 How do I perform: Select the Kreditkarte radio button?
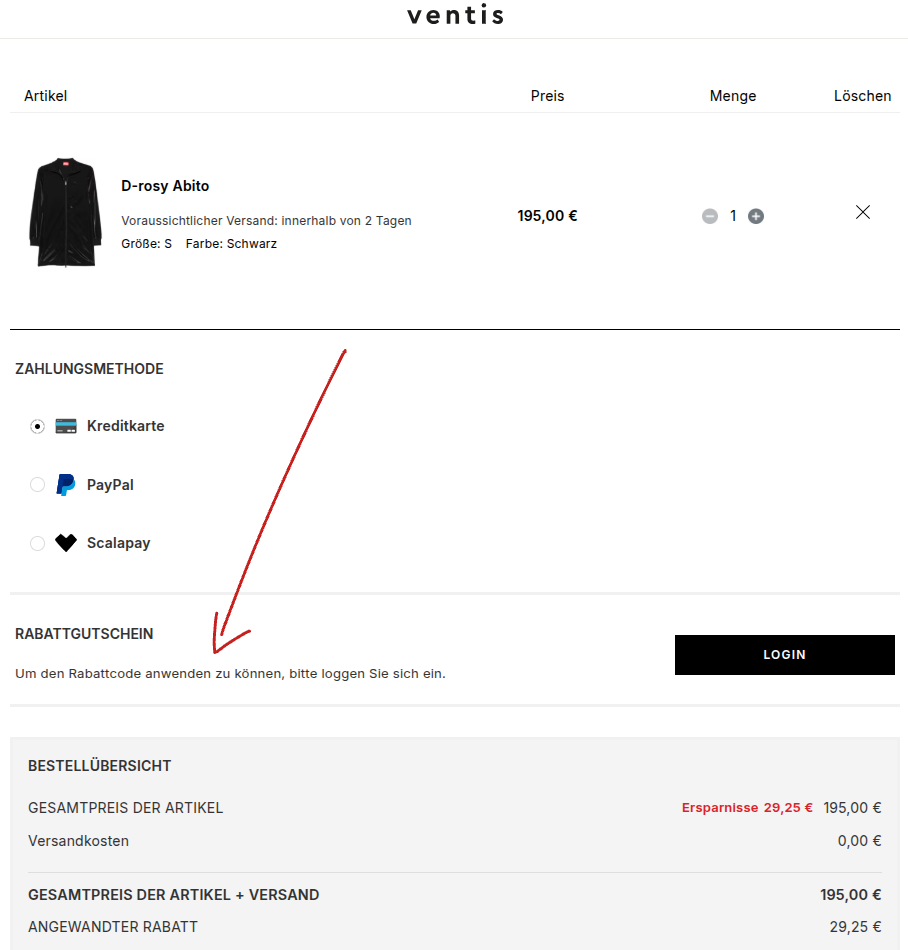click(38, 427)
